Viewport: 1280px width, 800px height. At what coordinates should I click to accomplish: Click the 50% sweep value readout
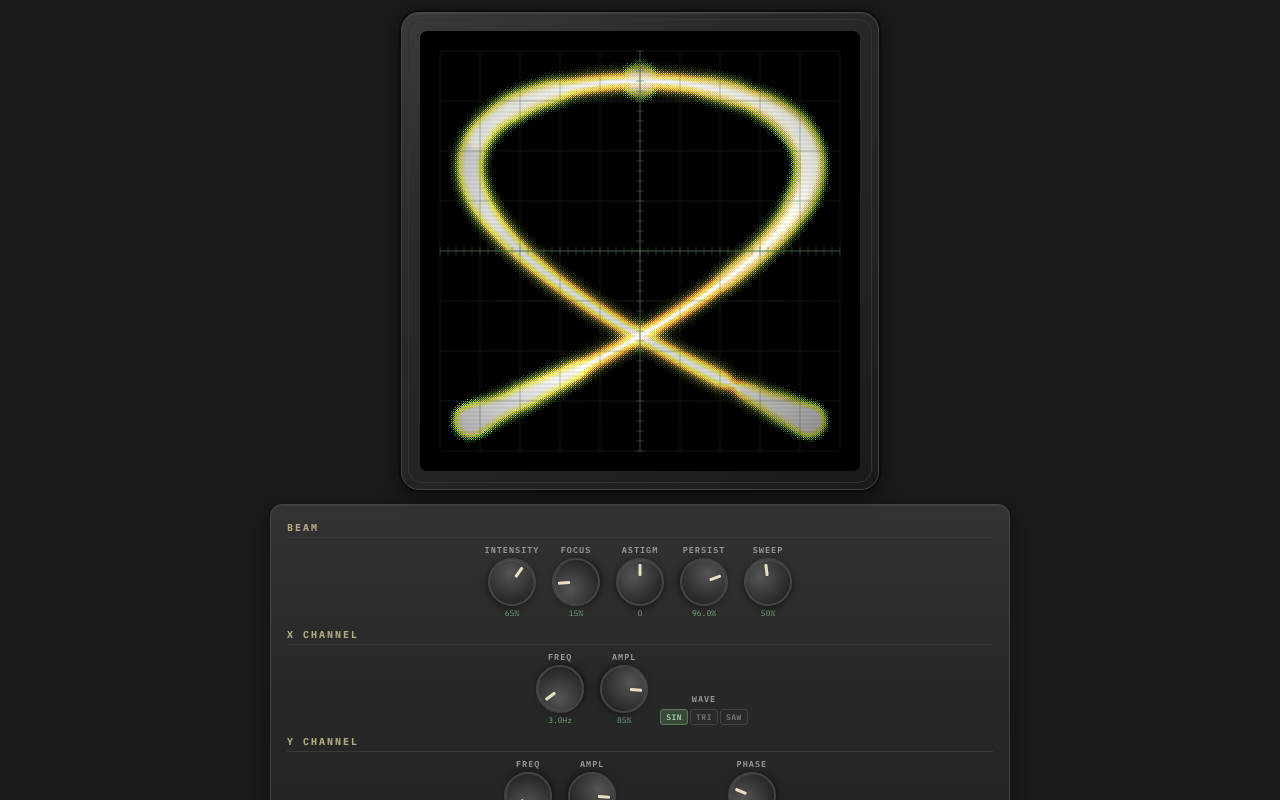(x=768, y=614)
